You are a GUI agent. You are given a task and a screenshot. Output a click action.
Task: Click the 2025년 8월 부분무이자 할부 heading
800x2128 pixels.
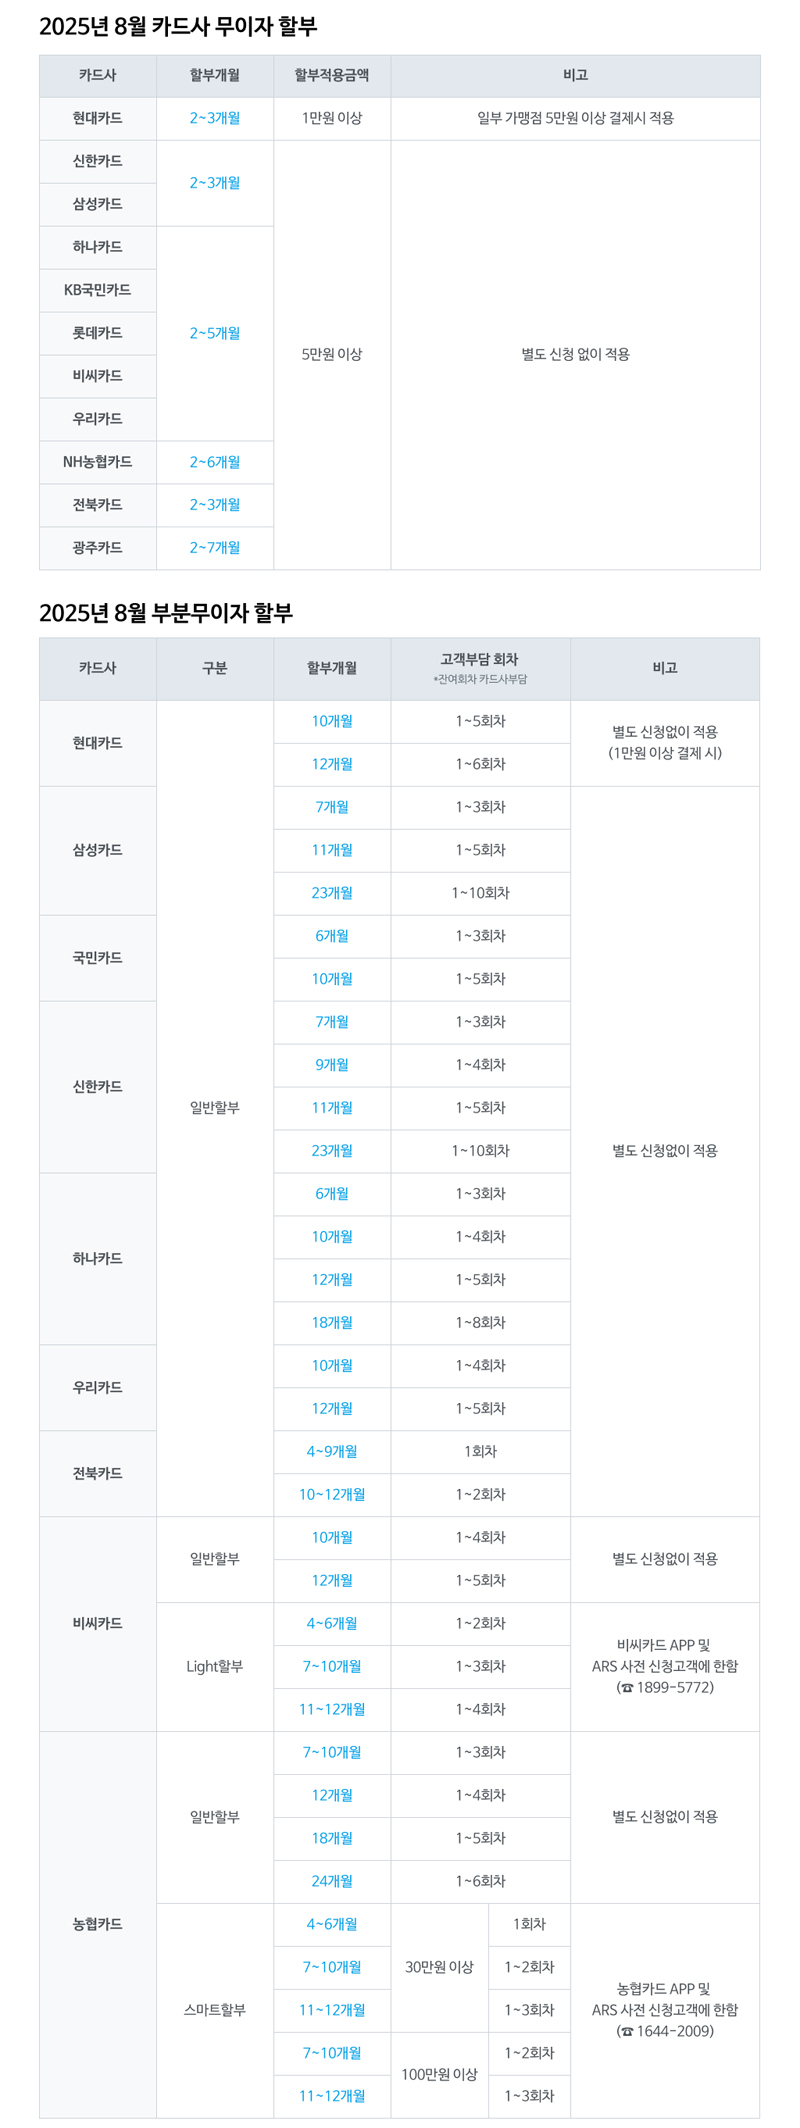(x=166, y=612)
